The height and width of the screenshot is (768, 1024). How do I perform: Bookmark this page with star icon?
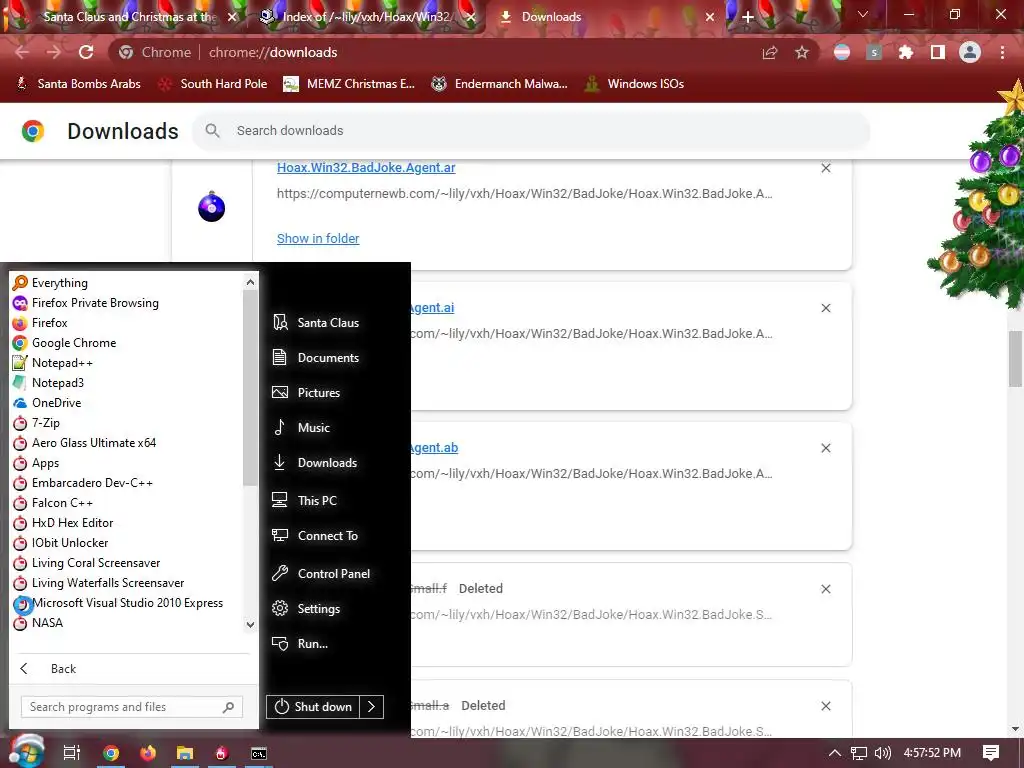point(802,52)
